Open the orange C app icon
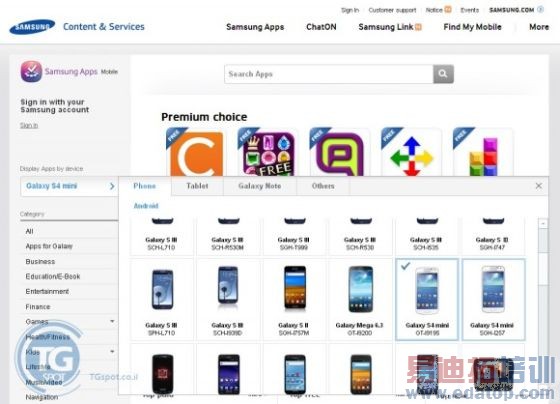The width and height of the screenshot is (560, 404). (196, 153)
